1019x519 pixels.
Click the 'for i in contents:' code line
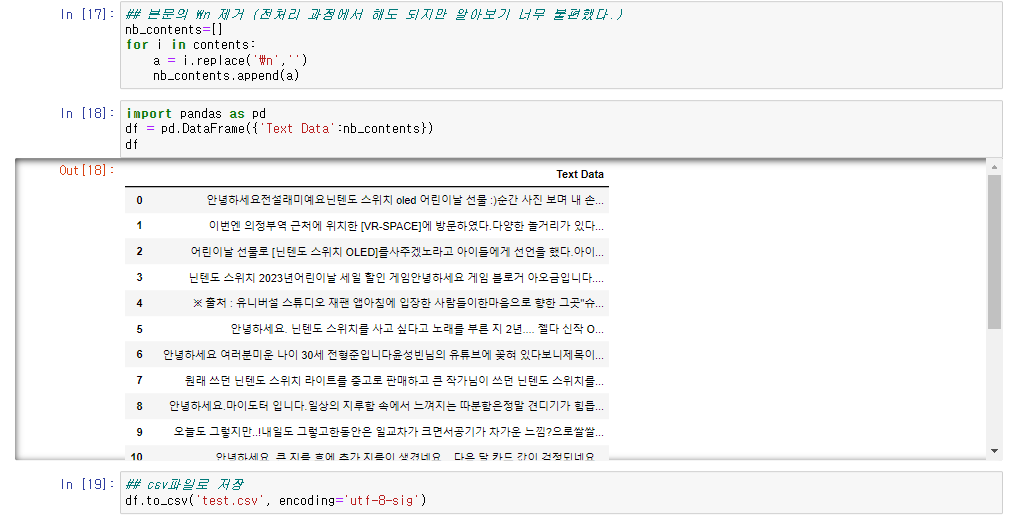point(190,45)
